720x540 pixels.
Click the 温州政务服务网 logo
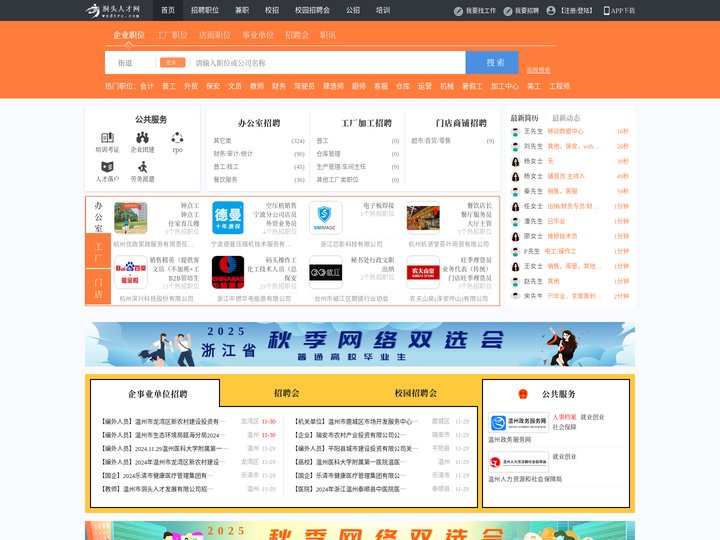click(x=518, y=422)
